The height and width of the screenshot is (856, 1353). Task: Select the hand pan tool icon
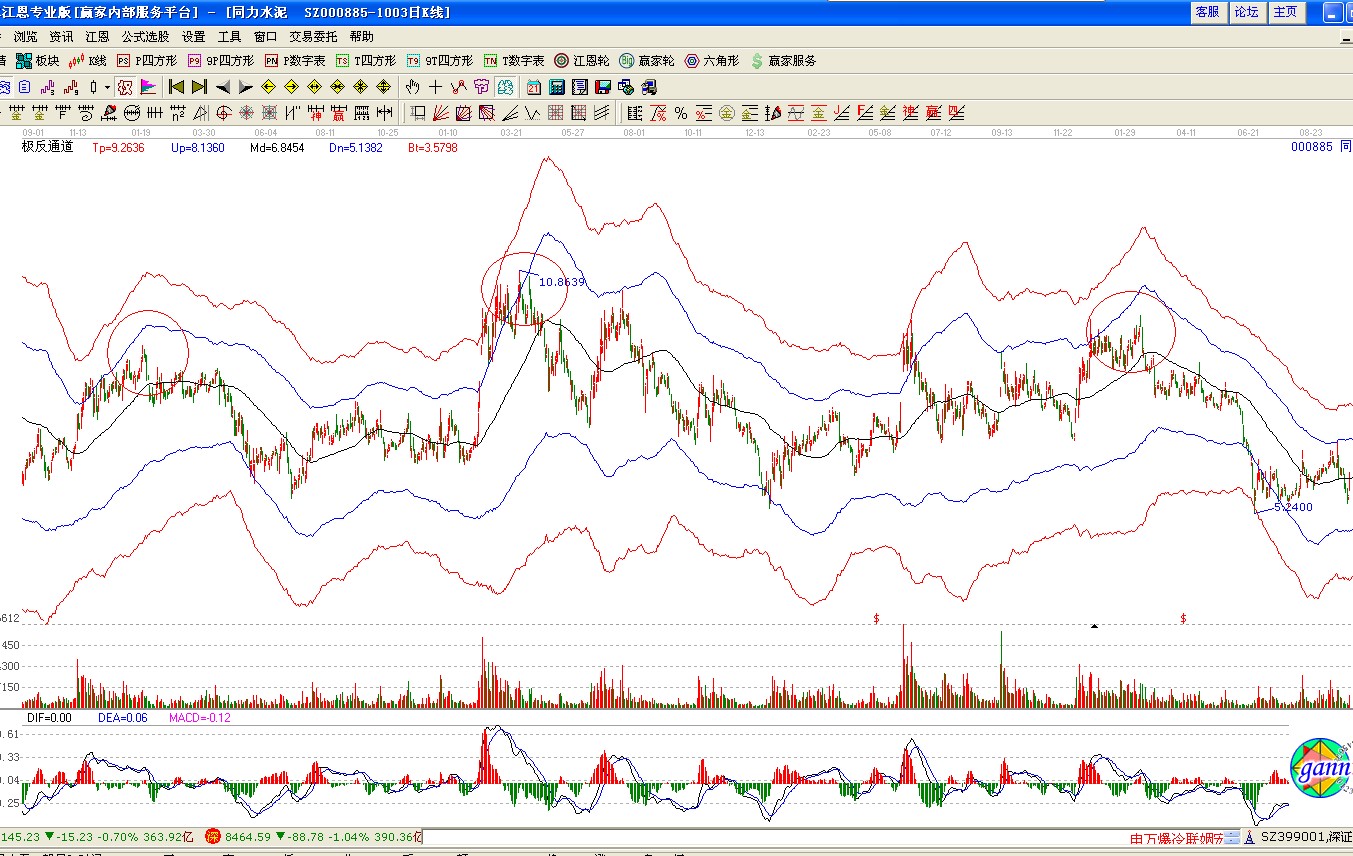coord(413,87)
